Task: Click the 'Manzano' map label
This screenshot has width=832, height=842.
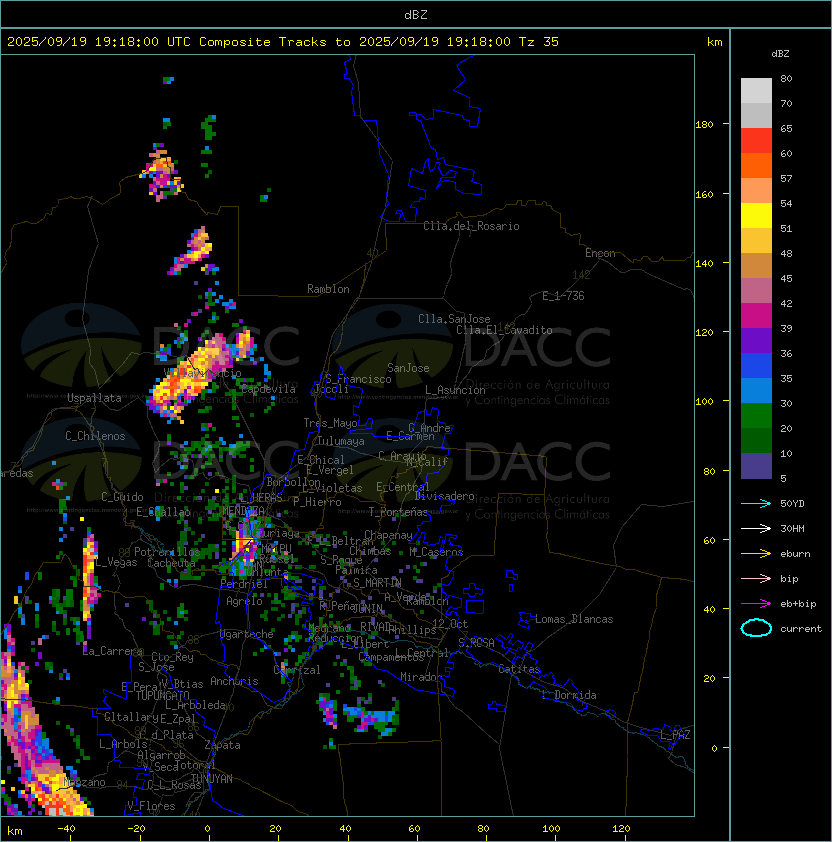Action: [x=84, y=782]
